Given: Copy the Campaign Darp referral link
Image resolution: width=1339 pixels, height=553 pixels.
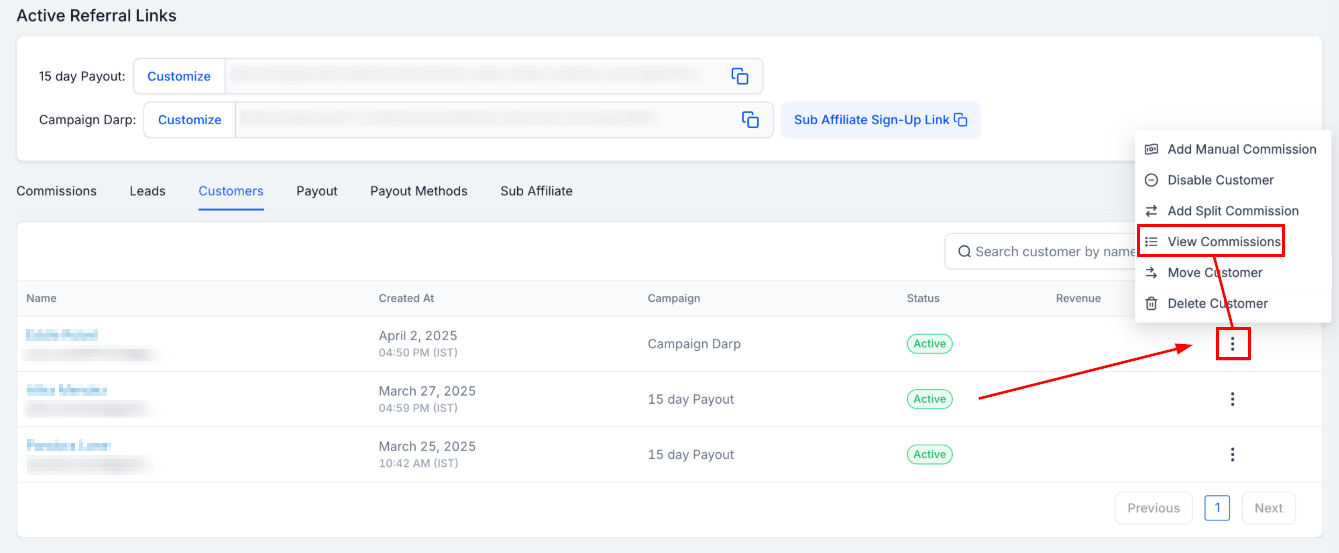Looking at the screenshot, I should point(750,119).
